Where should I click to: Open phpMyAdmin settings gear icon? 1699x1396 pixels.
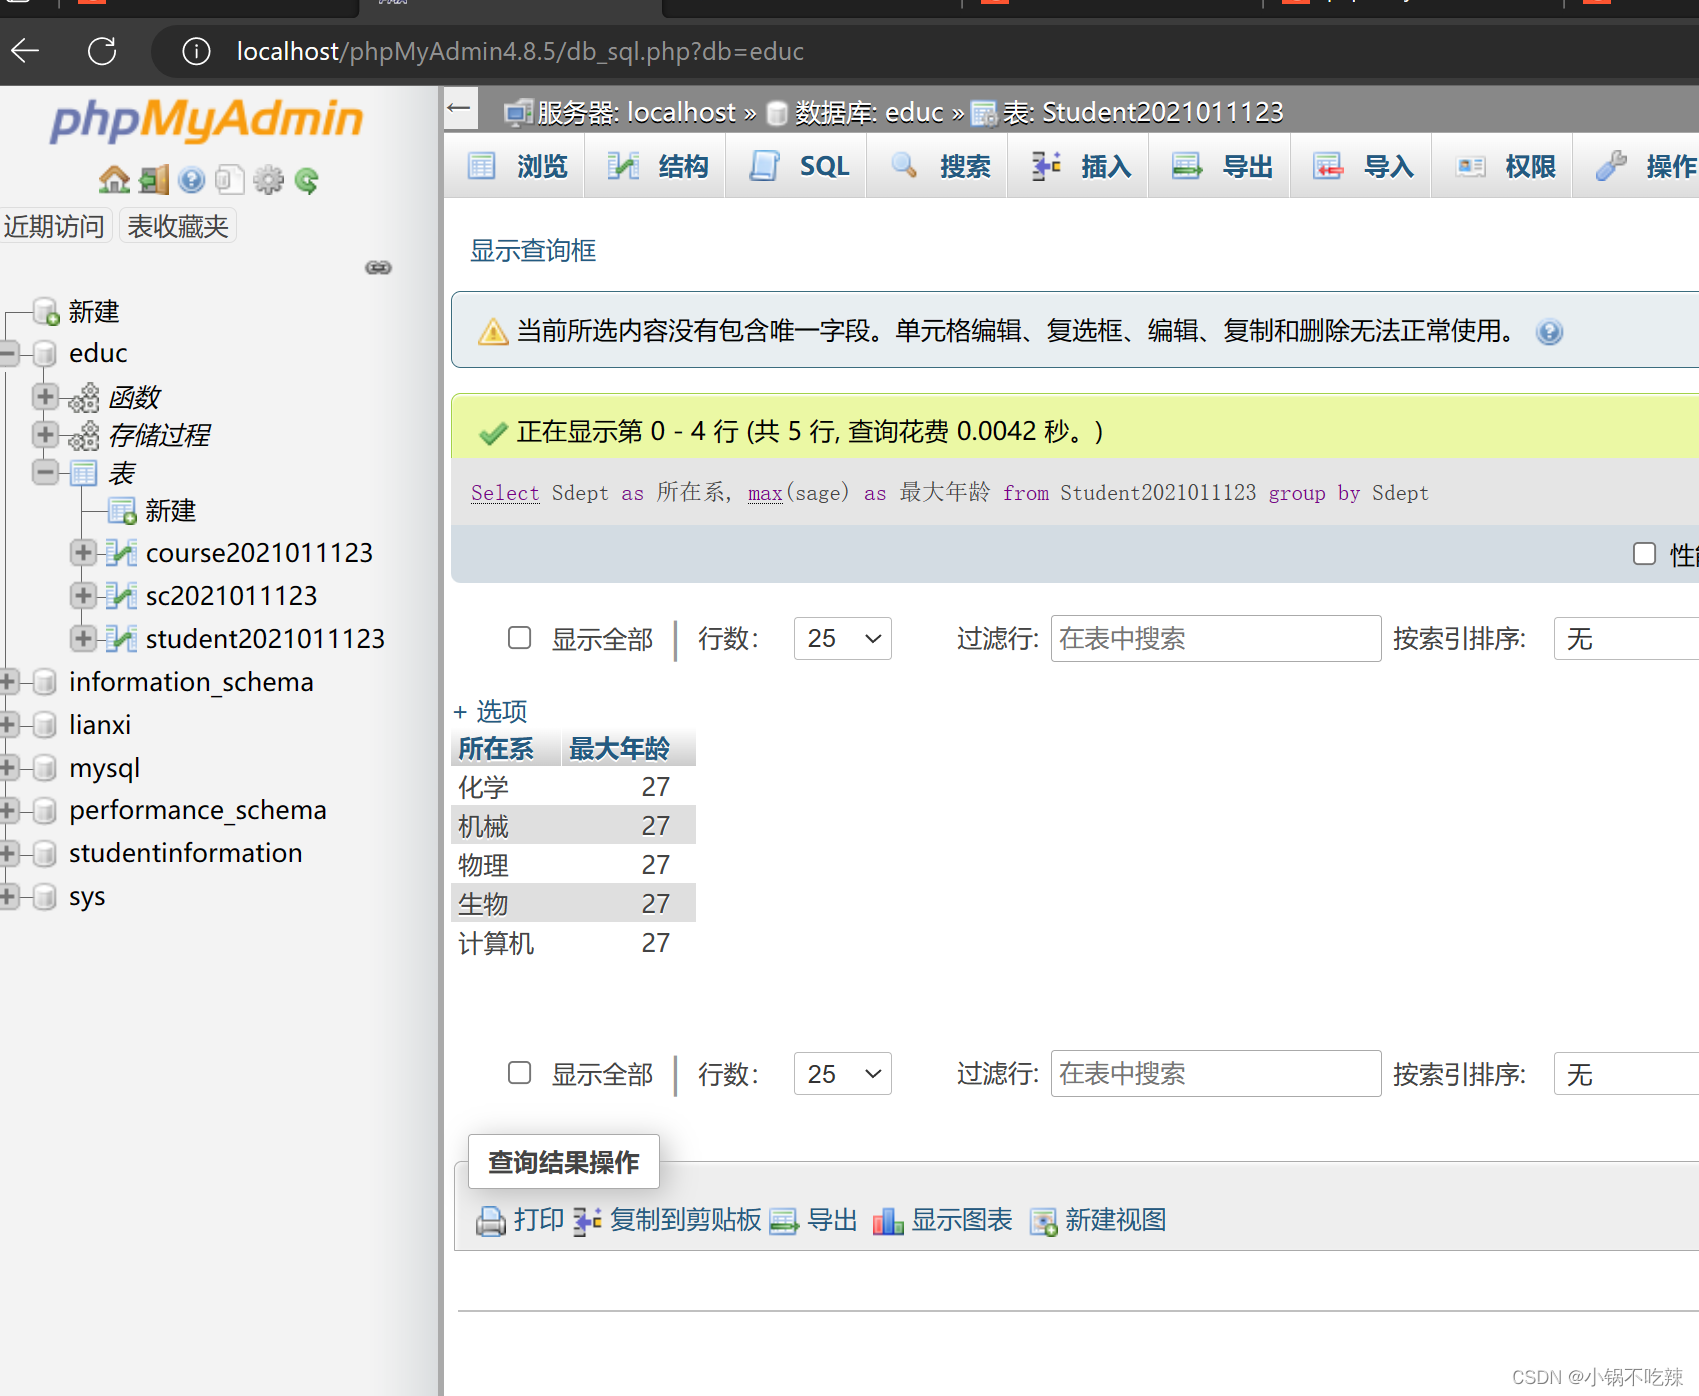point(268,179)
